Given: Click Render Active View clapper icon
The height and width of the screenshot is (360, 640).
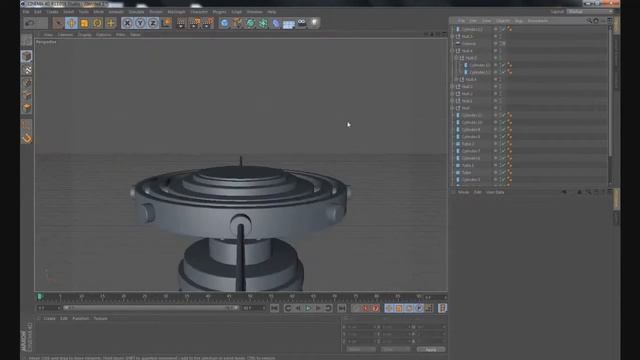Looking at the screenshot, I should click(181, 23).
